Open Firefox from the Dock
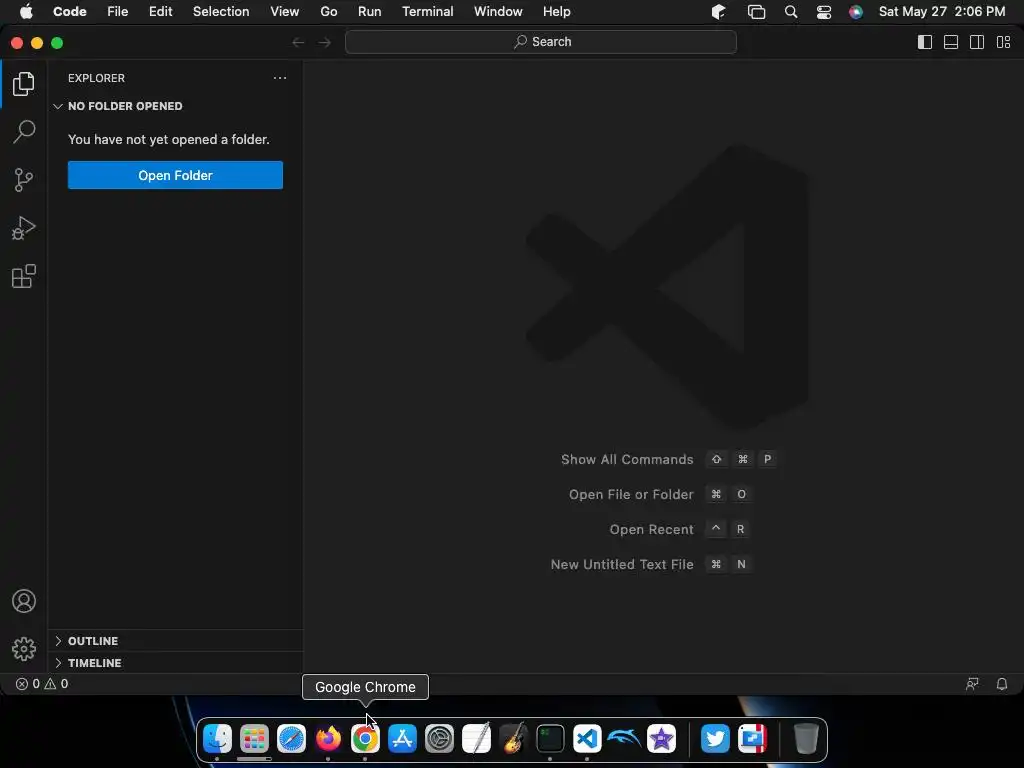This screenshot has height=768, width=1024. coord(328,739)
